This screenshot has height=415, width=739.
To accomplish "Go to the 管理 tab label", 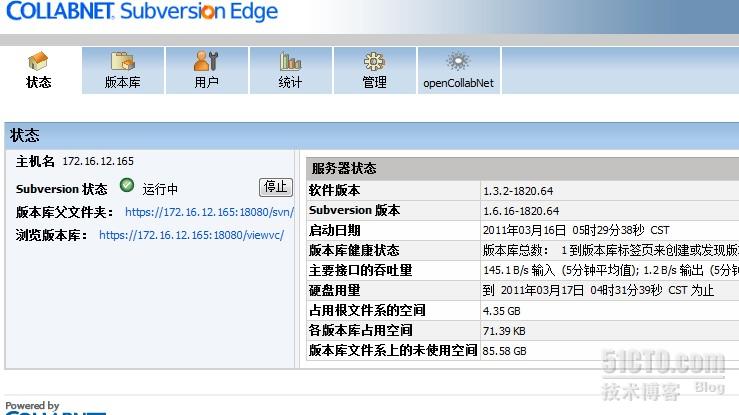I will (x=374, y=82).
